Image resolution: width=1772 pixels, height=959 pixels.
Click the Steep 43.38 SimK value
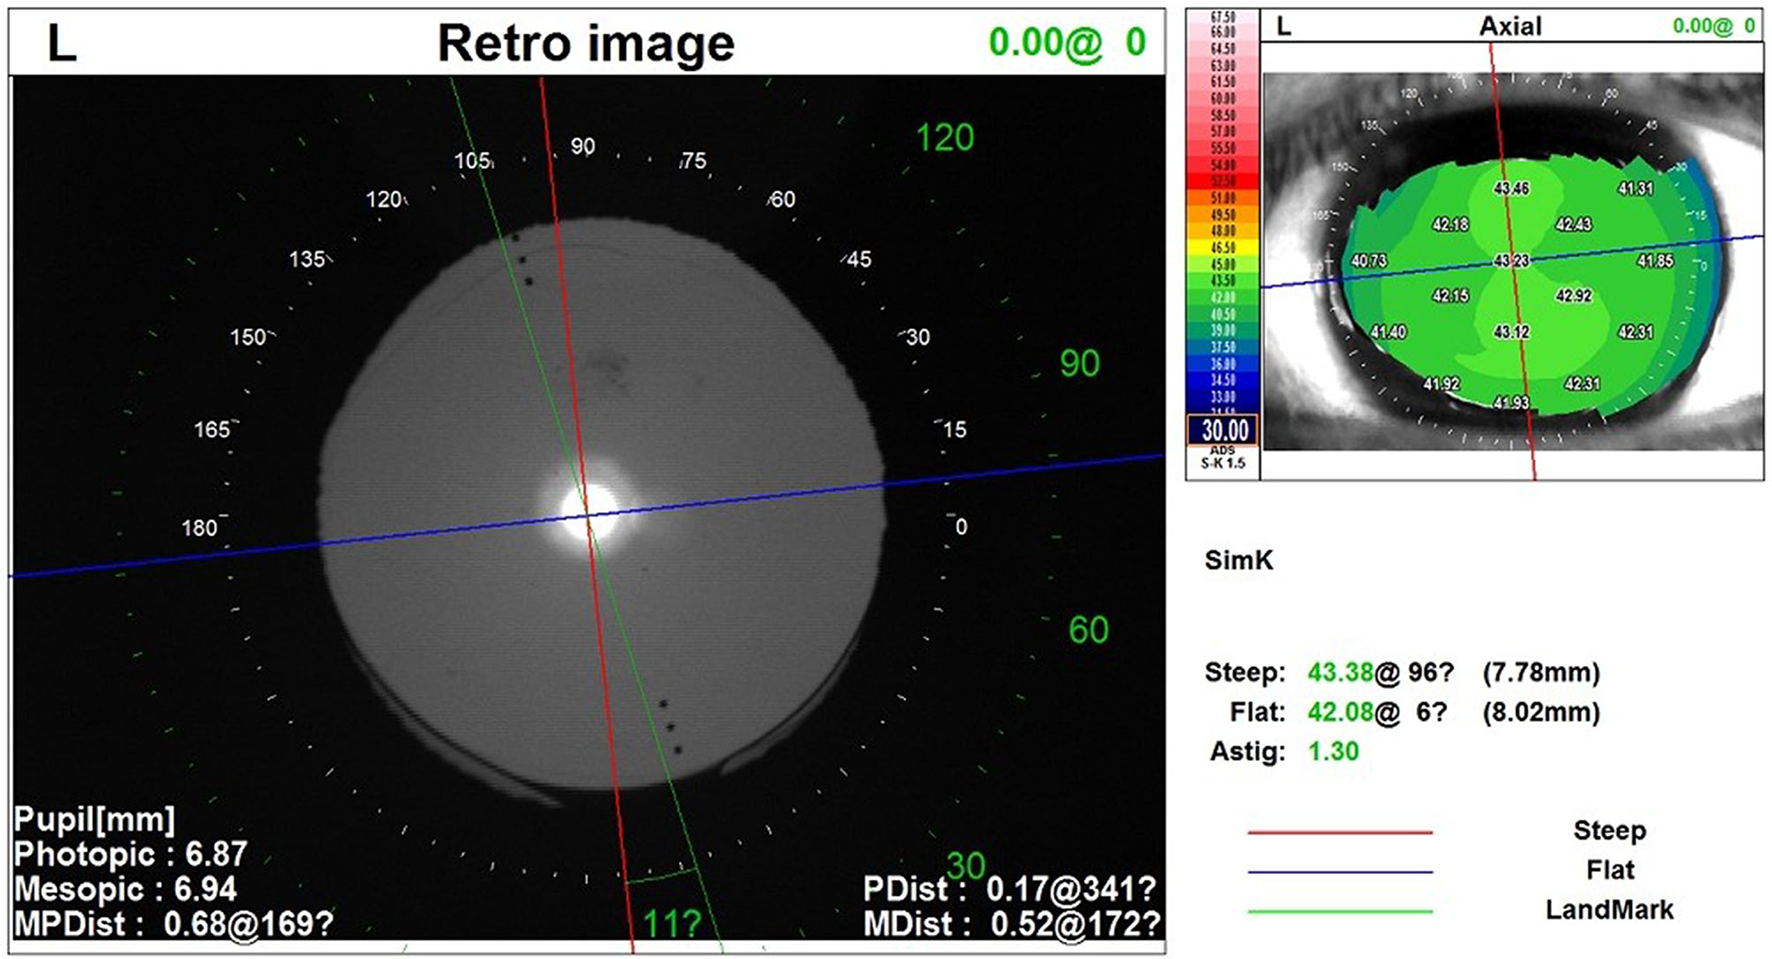(x=1340, y=672)
